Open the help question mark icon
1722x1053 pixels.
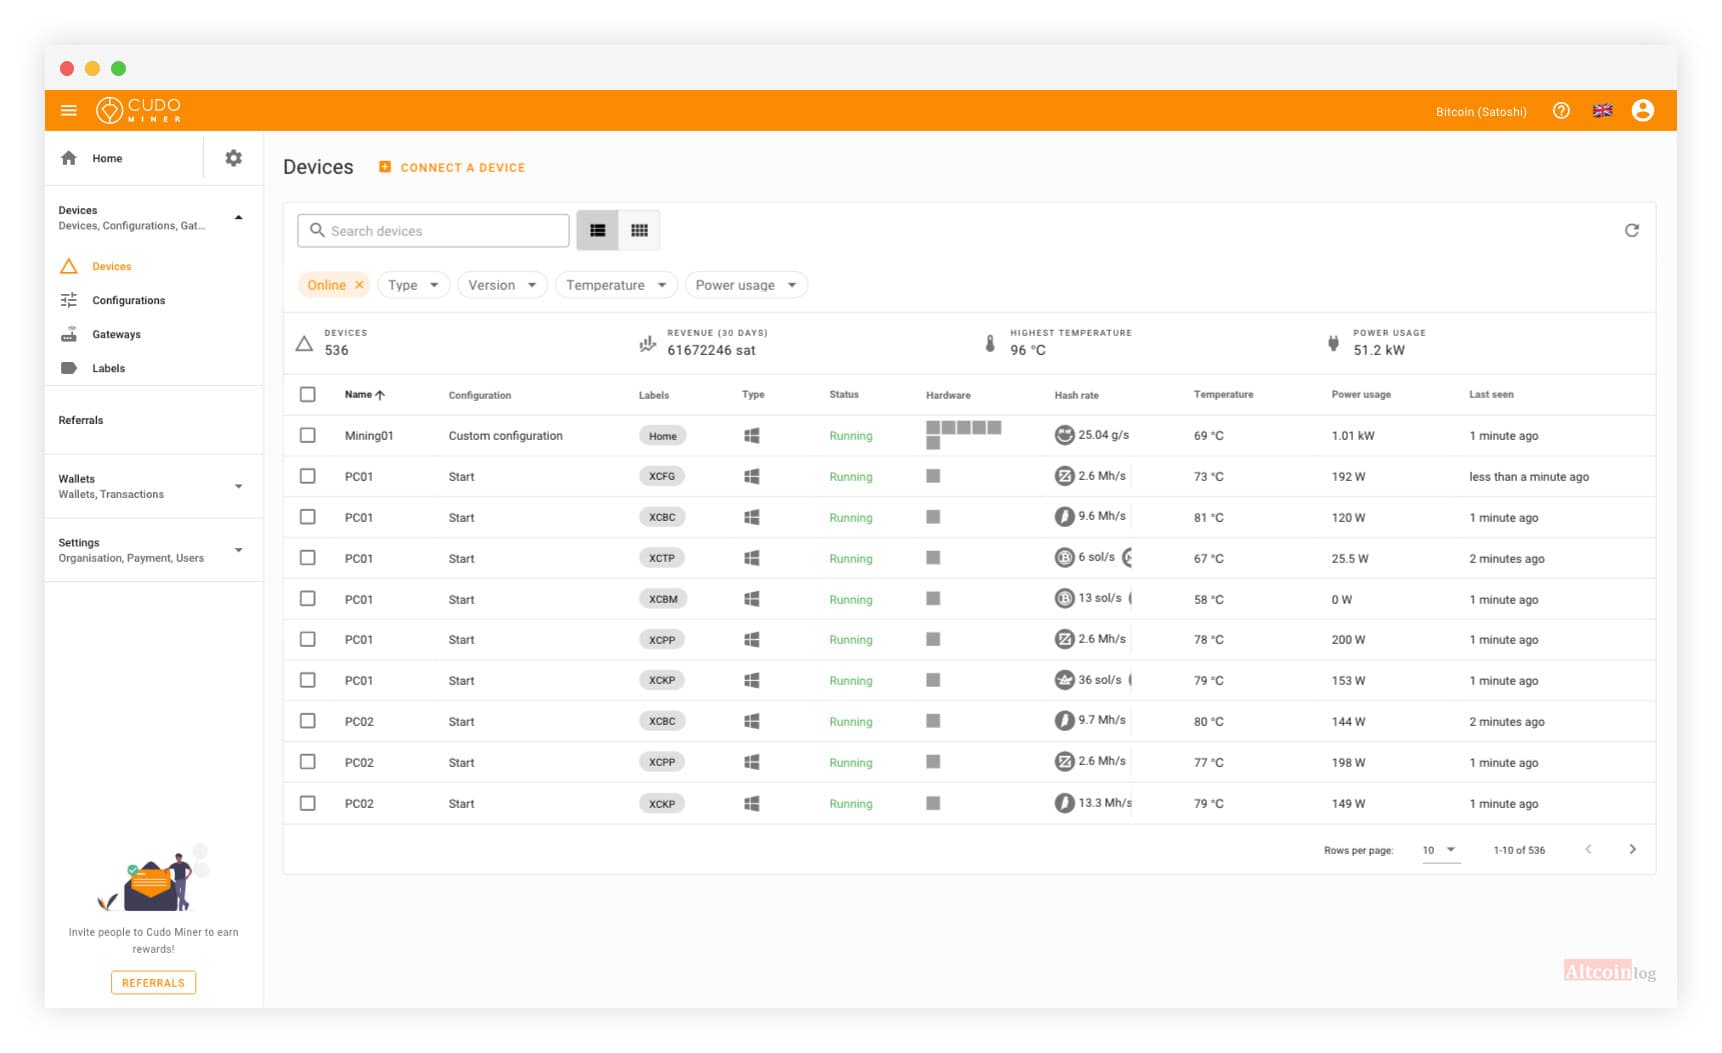[1561, 111]
